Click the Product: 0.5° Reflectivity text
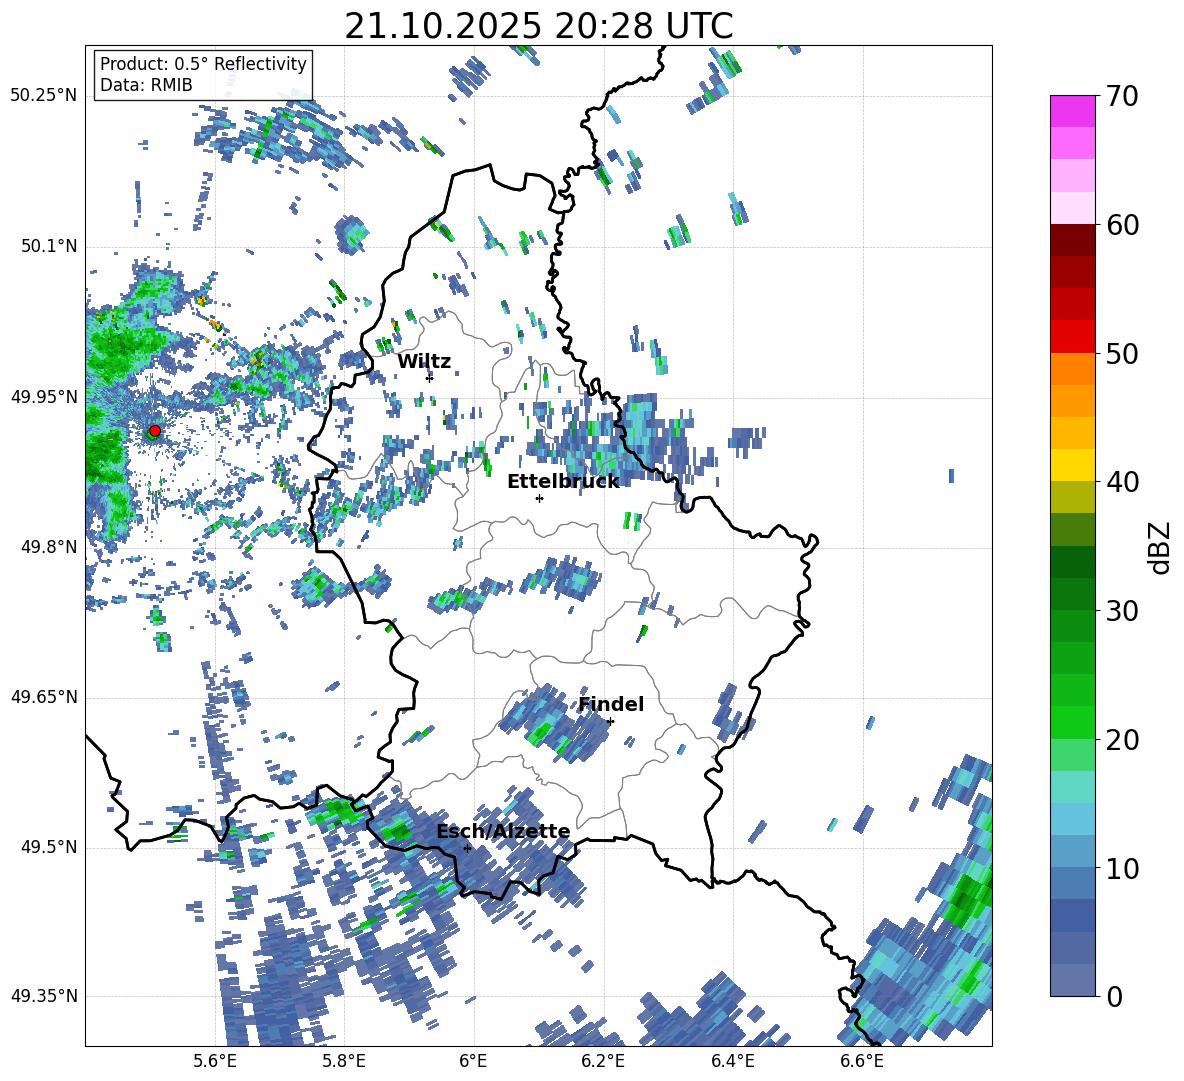The height and width of the screenshot is (1081, 1184). click(x=203, y=64)
